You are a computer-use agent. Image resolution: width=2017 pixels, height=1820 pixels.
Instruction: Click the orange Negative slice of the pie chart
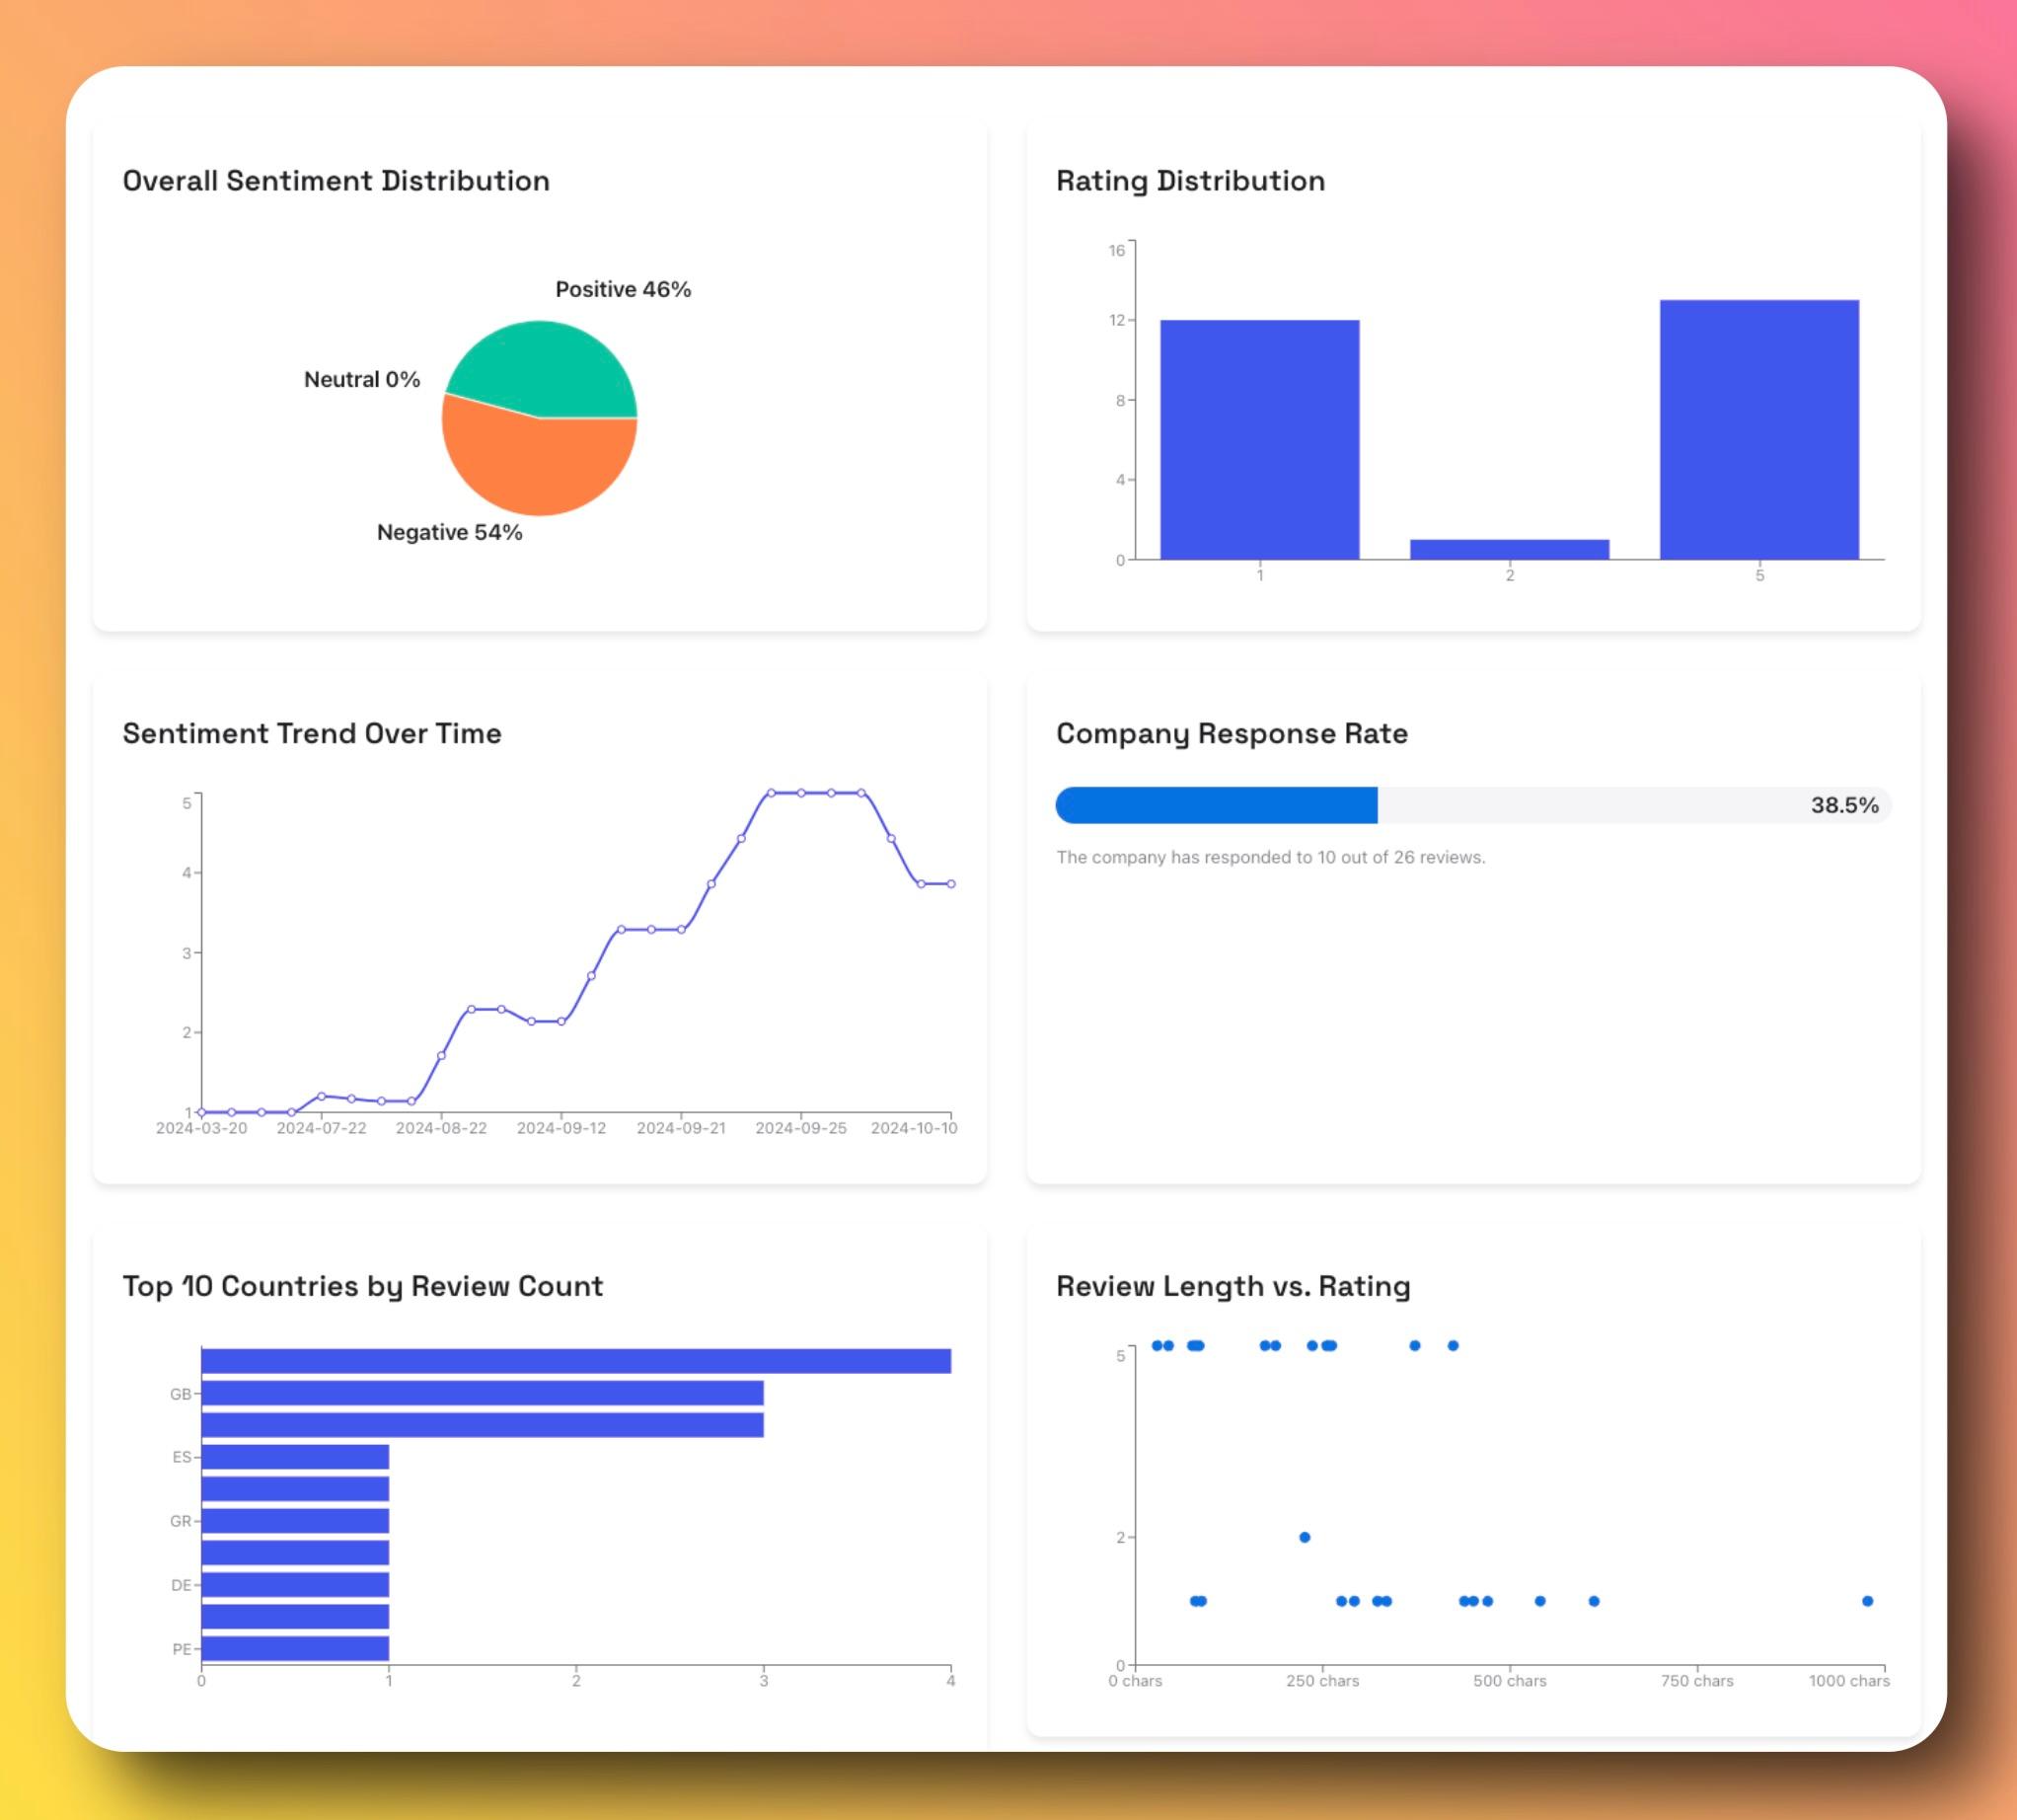tap(540, 465)
